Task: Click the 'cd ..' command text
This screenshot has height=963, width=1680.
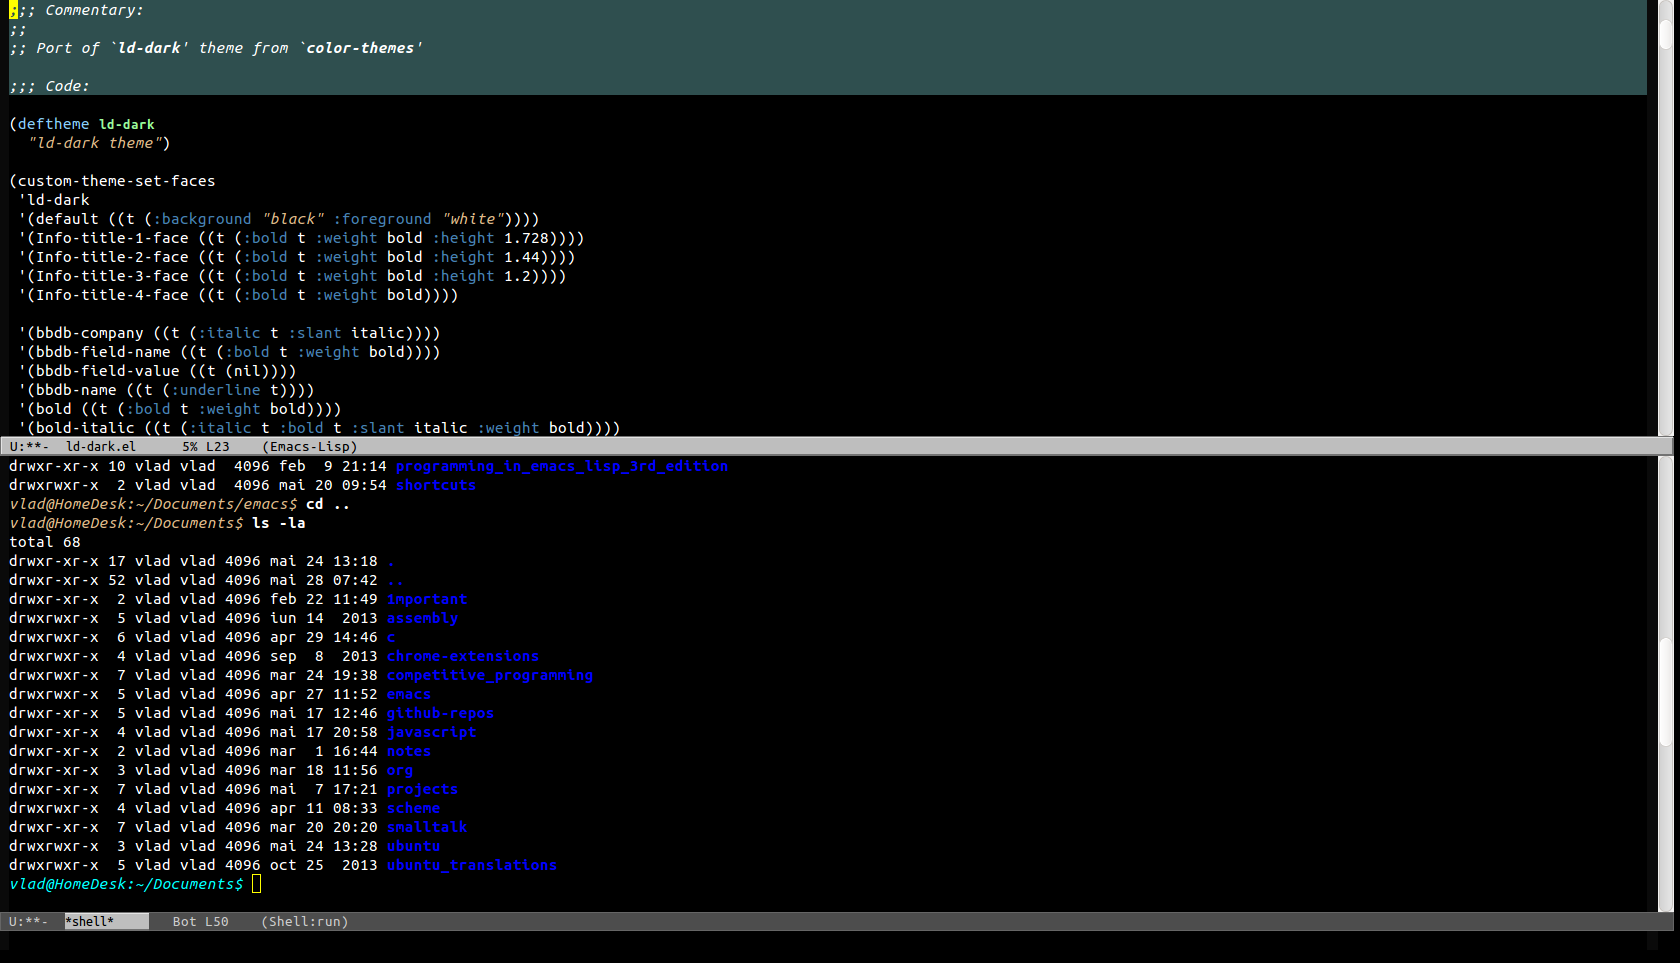Action: [328, 504]
